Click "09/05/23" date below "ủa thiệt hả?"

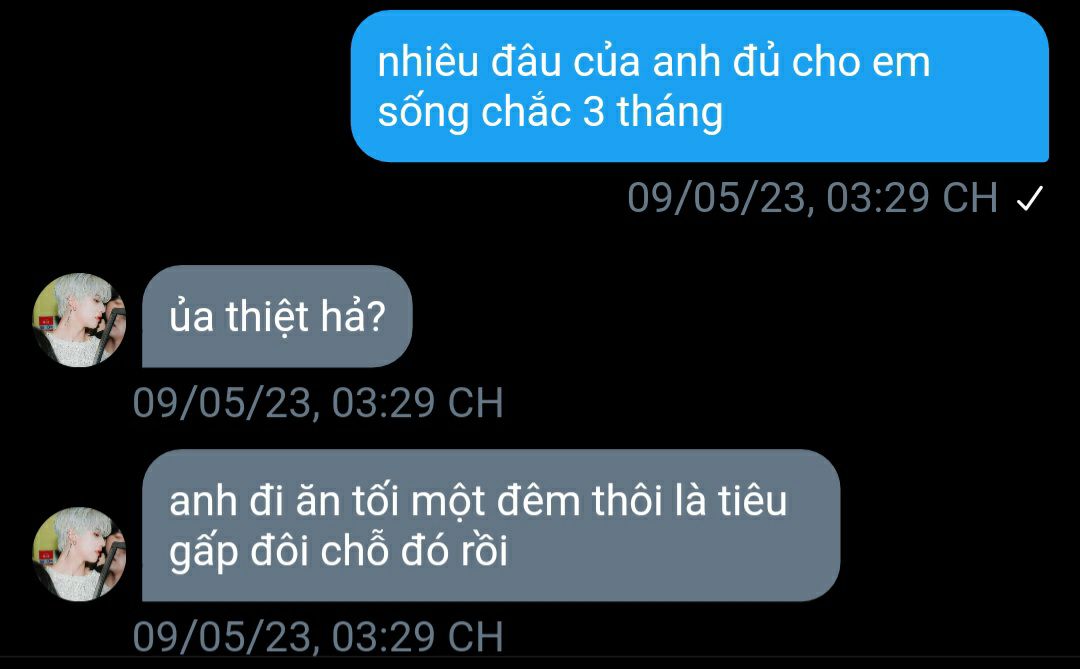[222, 402]
